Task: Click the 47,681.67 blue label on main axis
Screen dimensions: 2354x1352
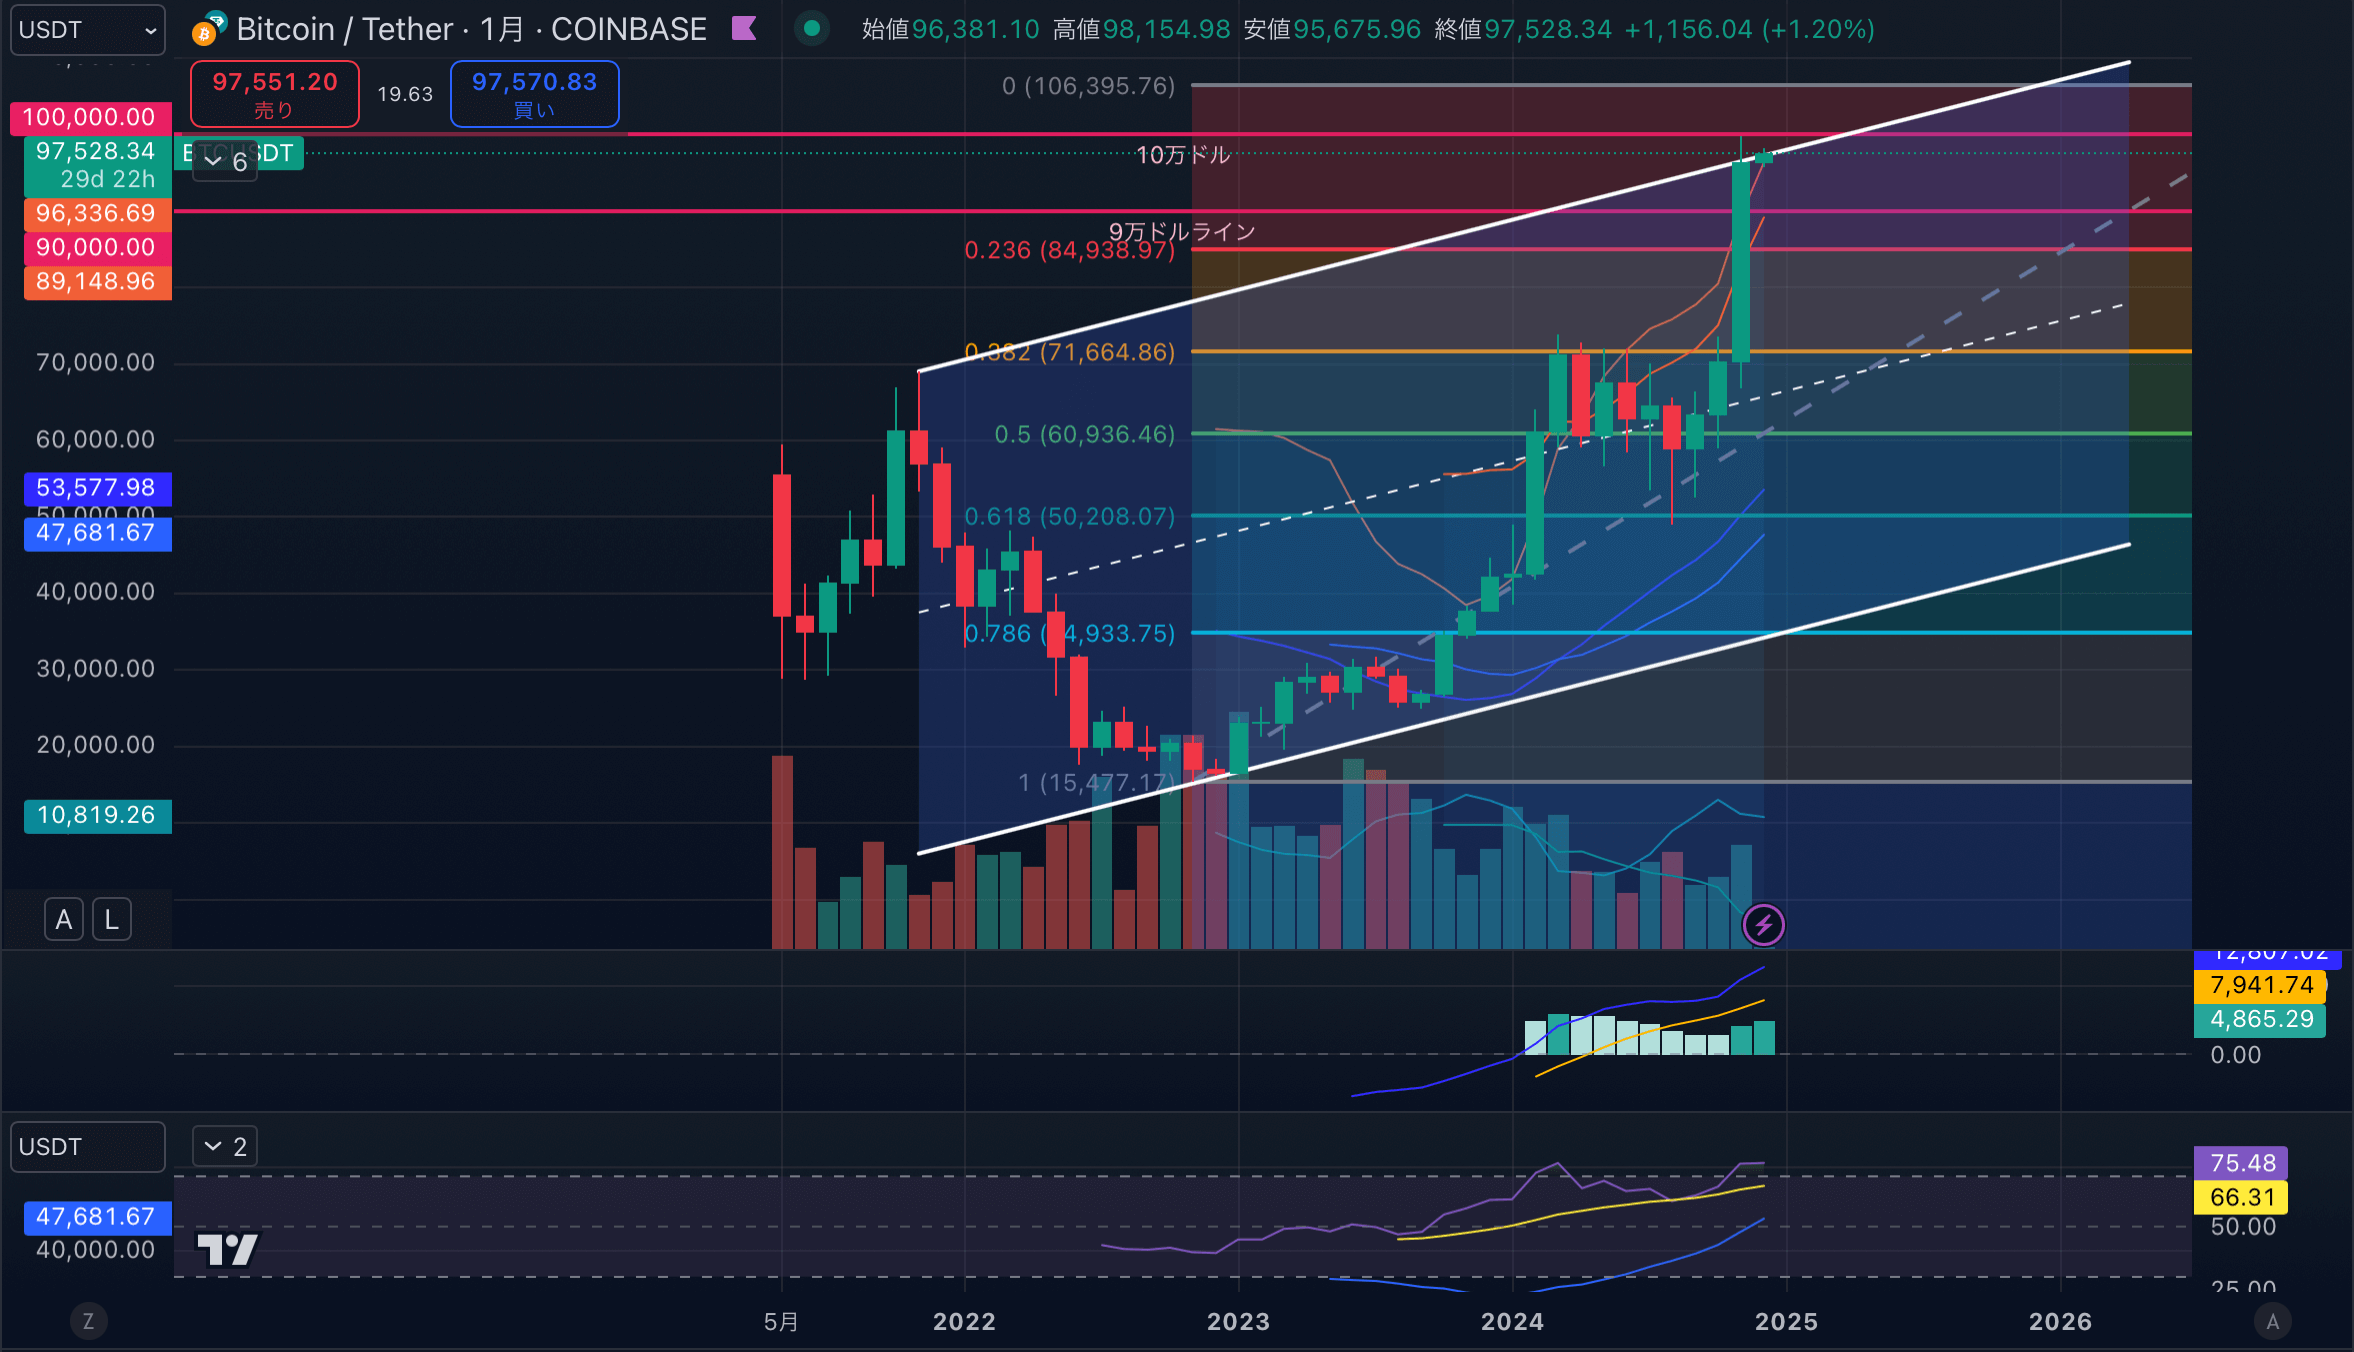Action: pos(97,533)
